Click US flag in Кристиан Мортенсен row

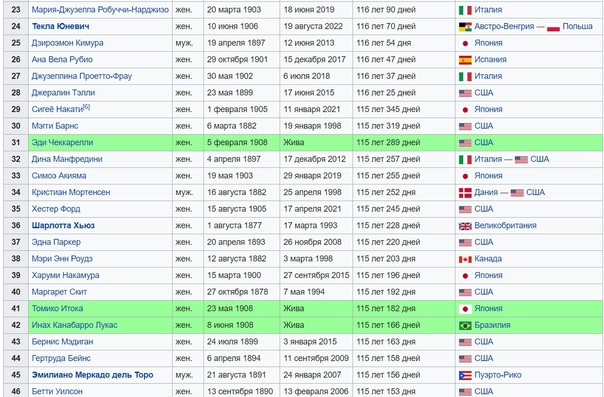[517, 193]
